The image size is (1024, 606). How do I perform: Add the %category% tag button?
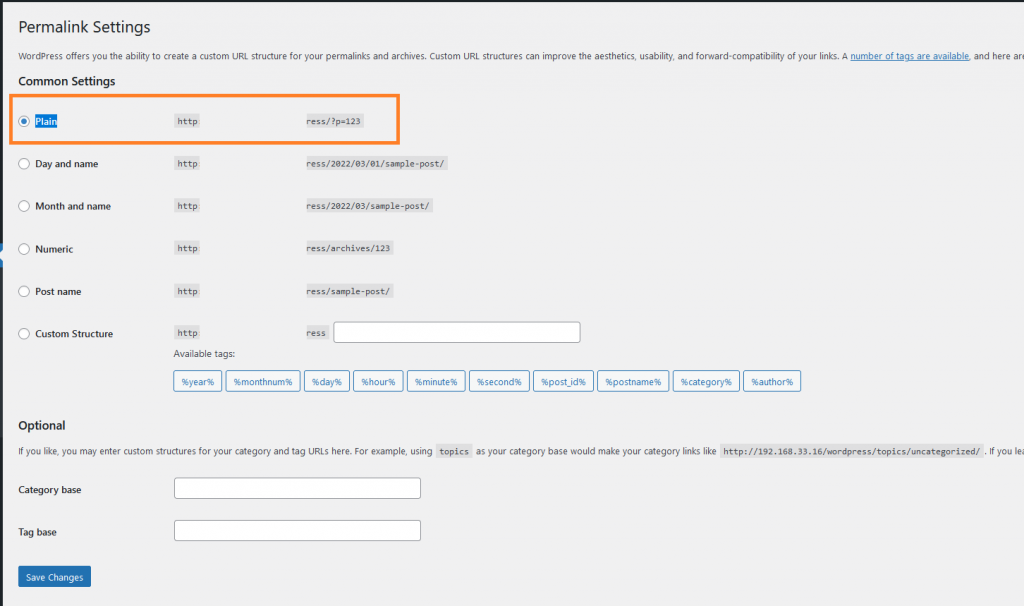[x=706, y=381]
